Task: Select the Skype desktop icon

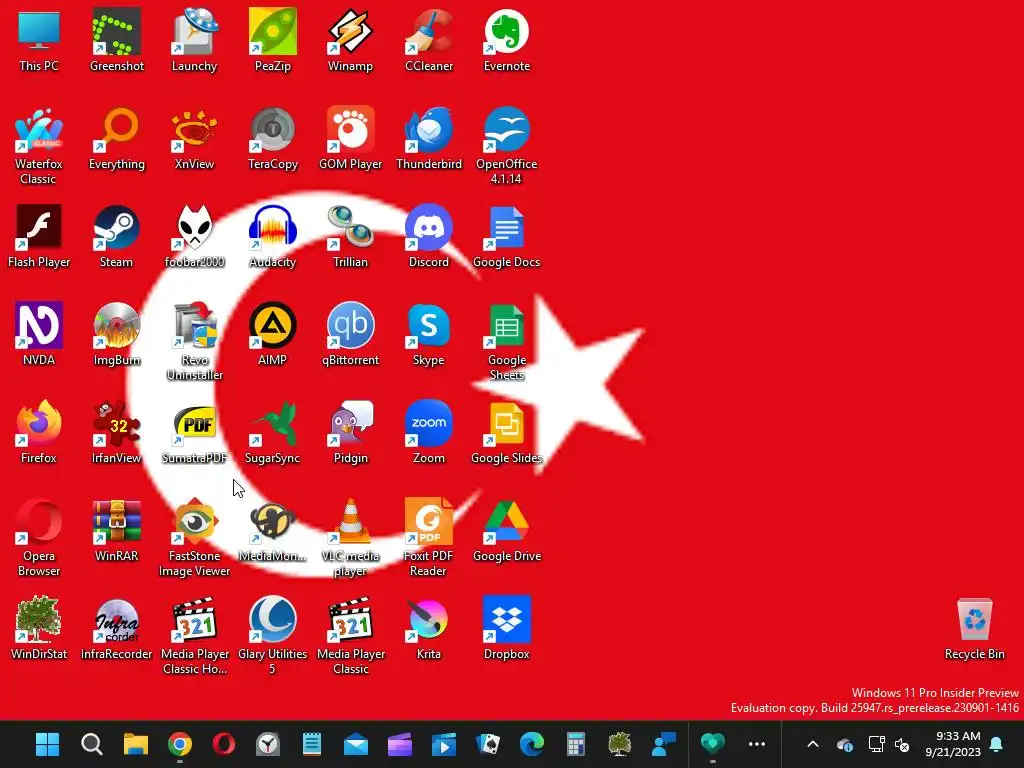Action: click(429, 334)
